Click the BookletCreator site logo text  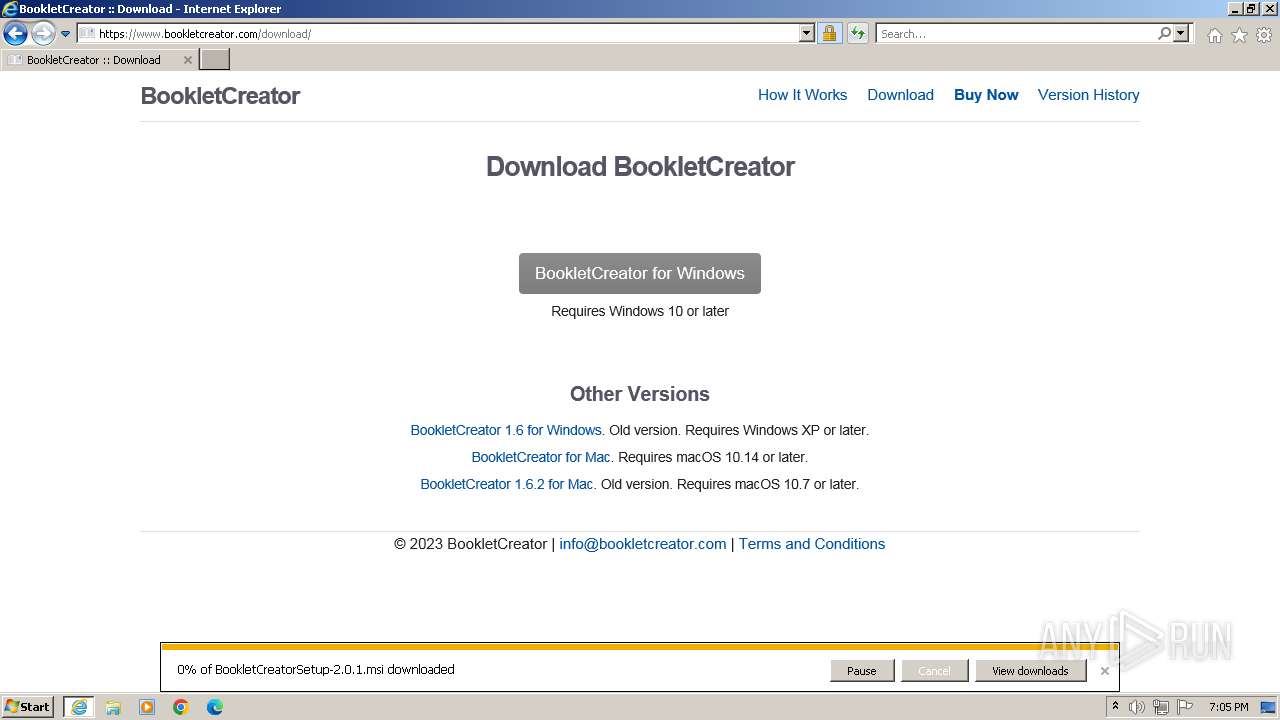click(x=220, y=96)
